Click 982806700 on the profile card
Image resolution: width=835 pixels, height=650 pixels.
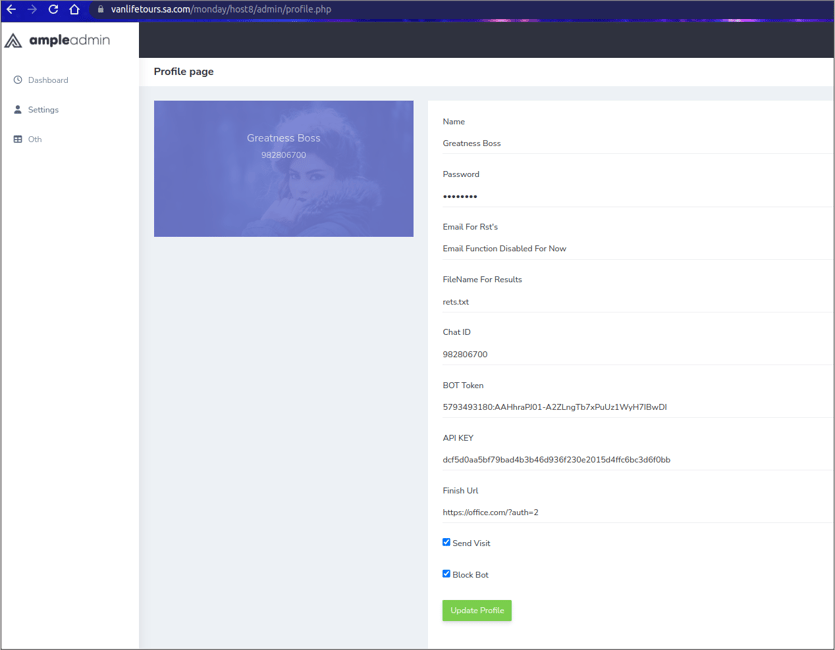point(283,155)
